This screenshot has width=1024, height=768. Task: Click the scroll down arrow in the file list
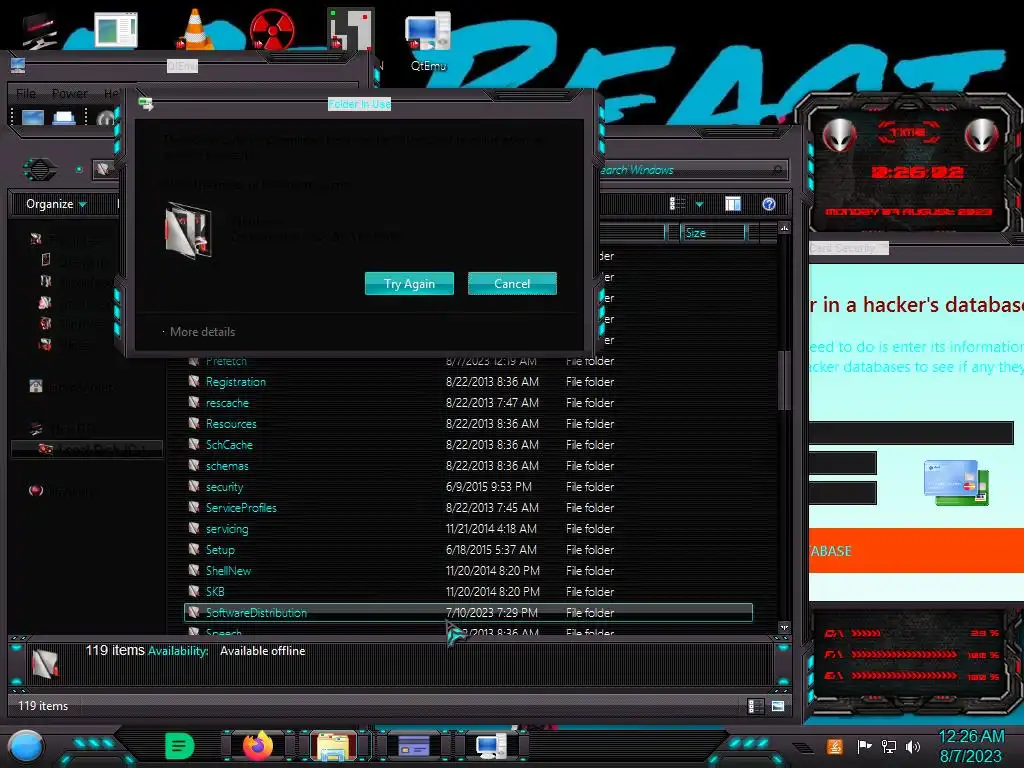coord(784,628)
